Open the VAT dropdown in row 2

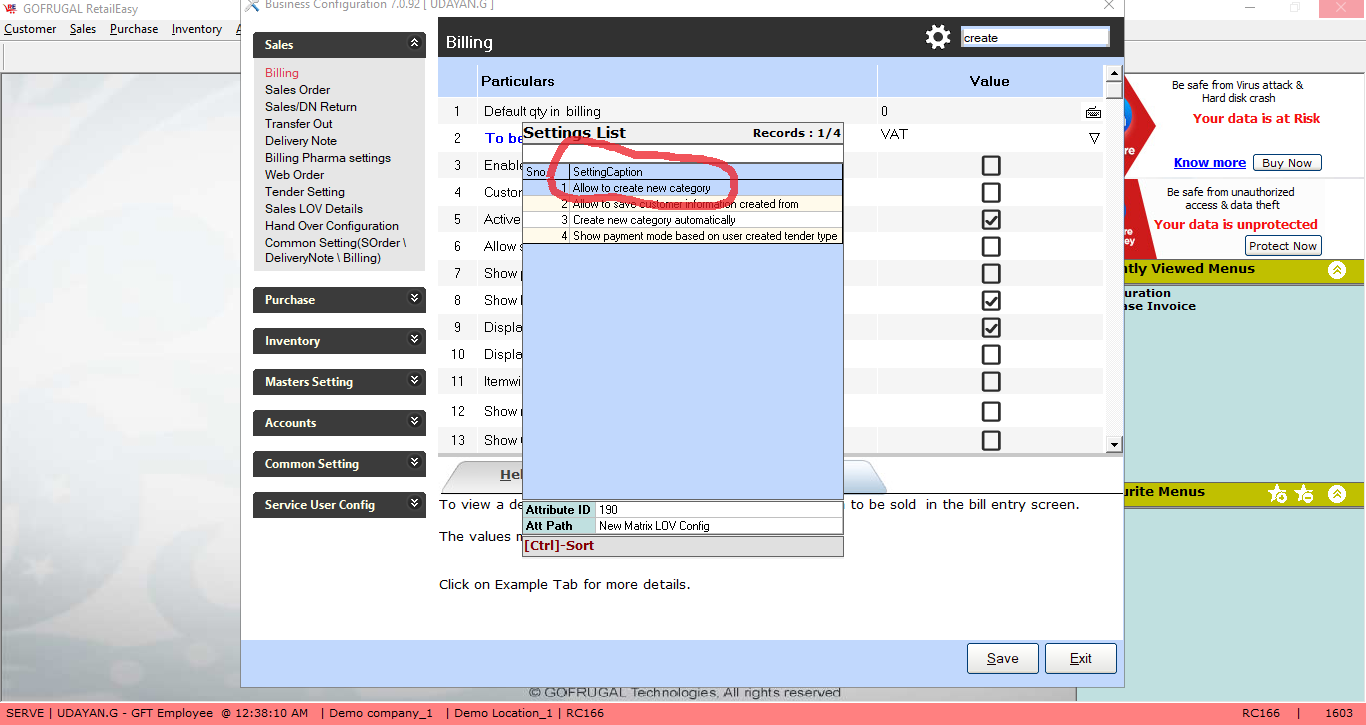1094,138
